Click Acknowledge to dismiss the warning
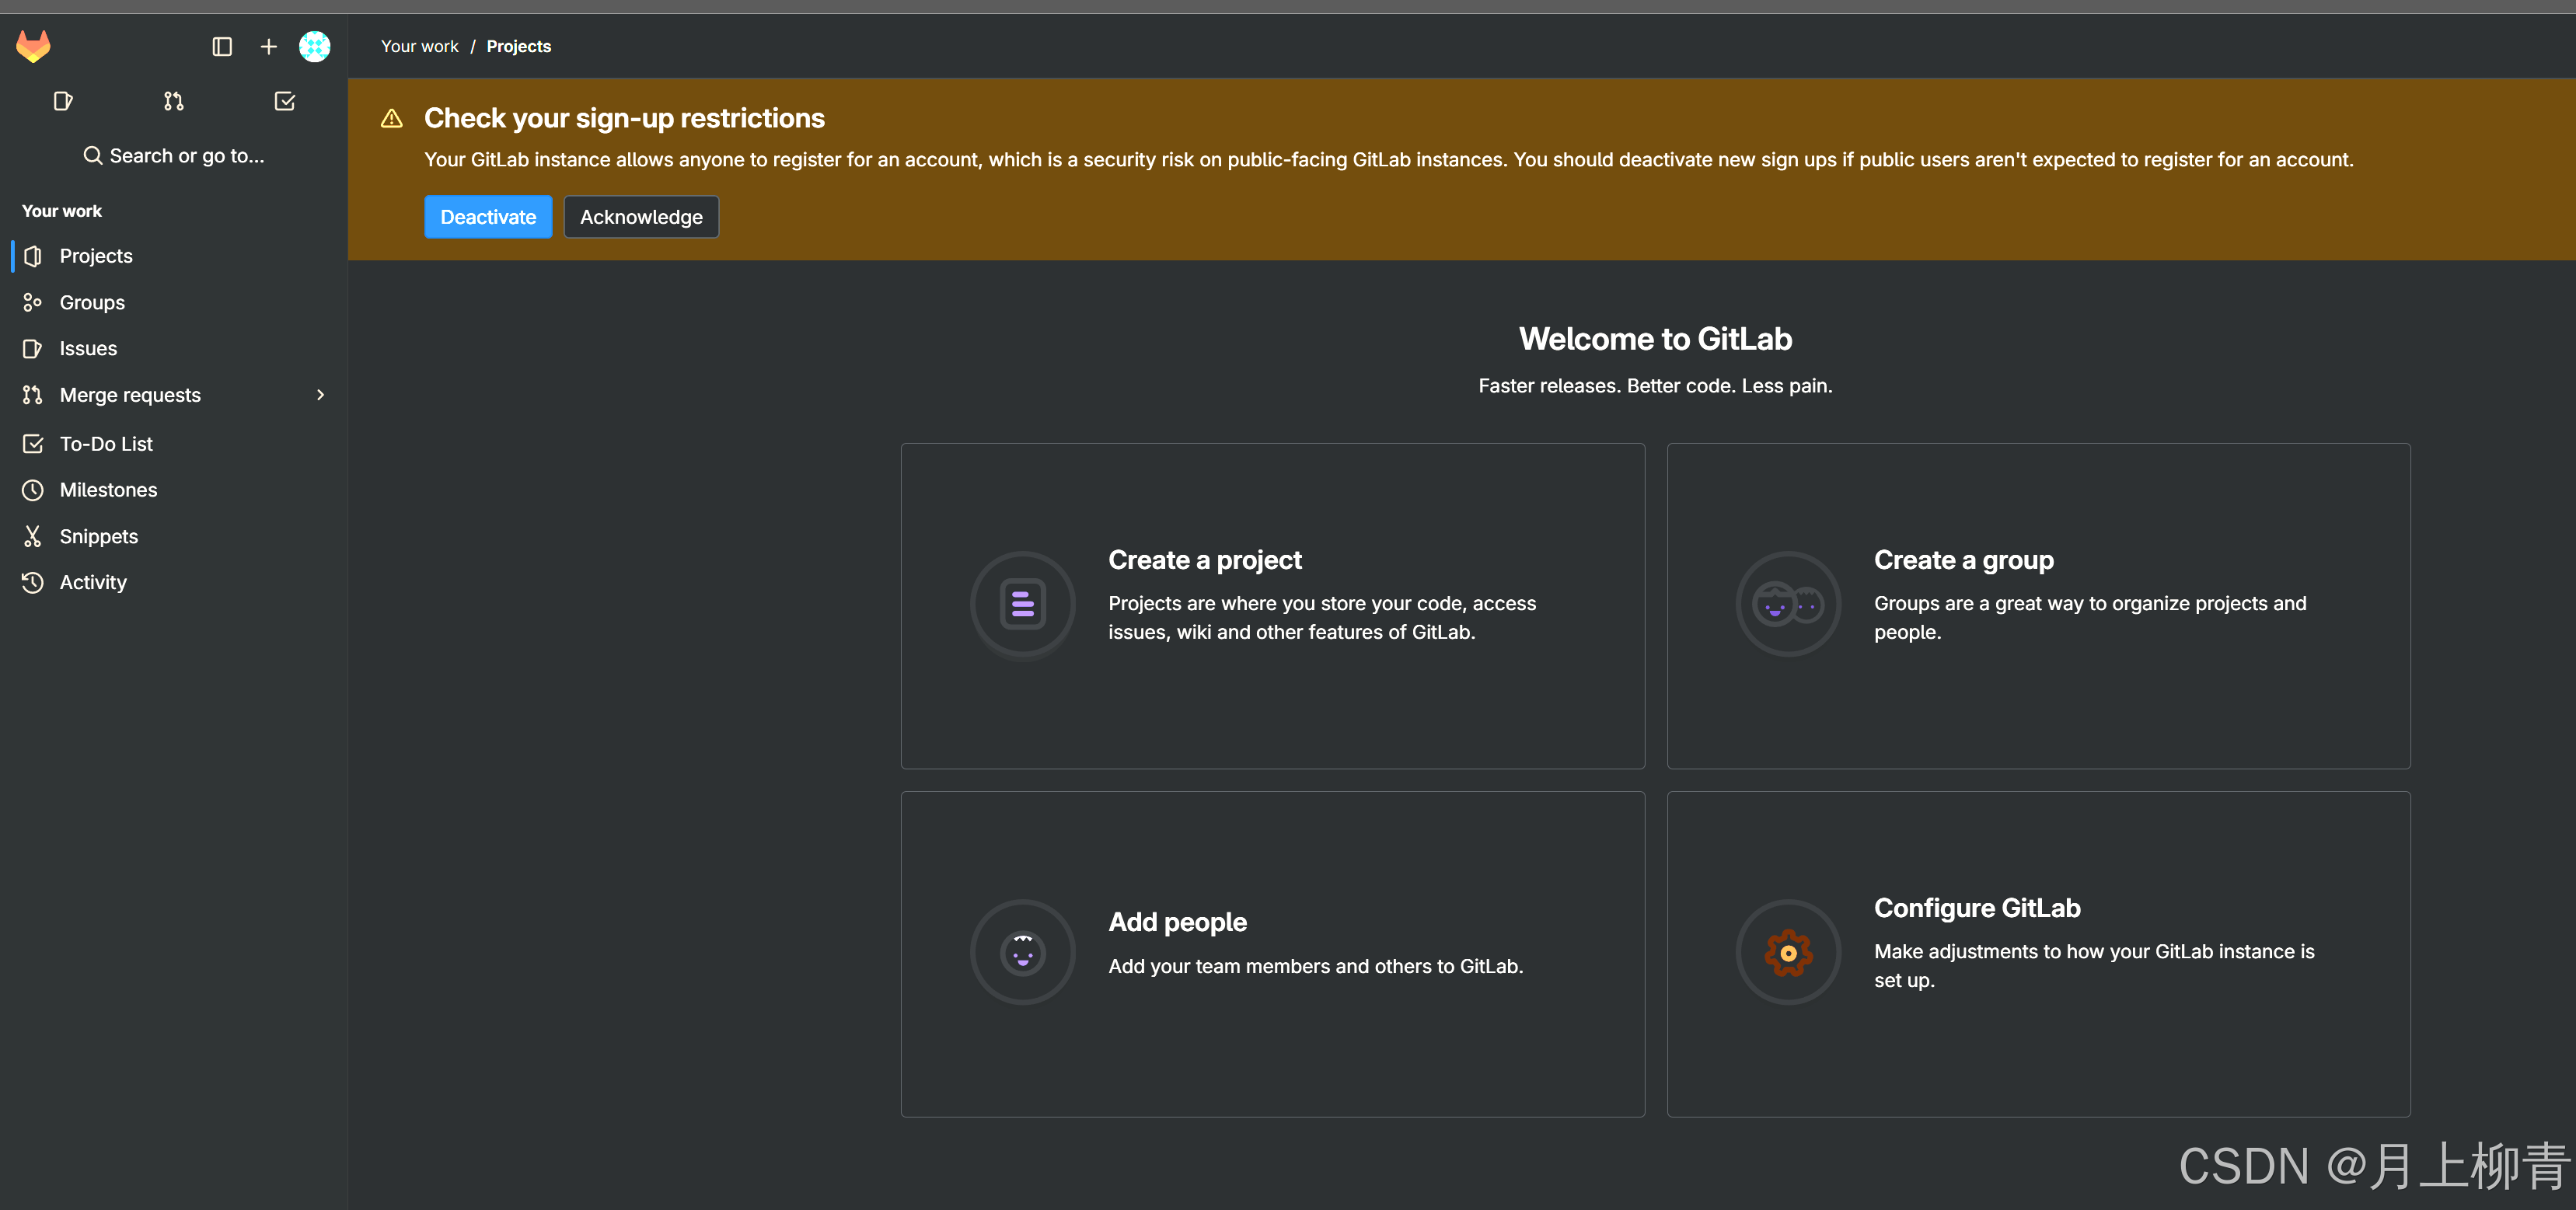 [641, 217]
